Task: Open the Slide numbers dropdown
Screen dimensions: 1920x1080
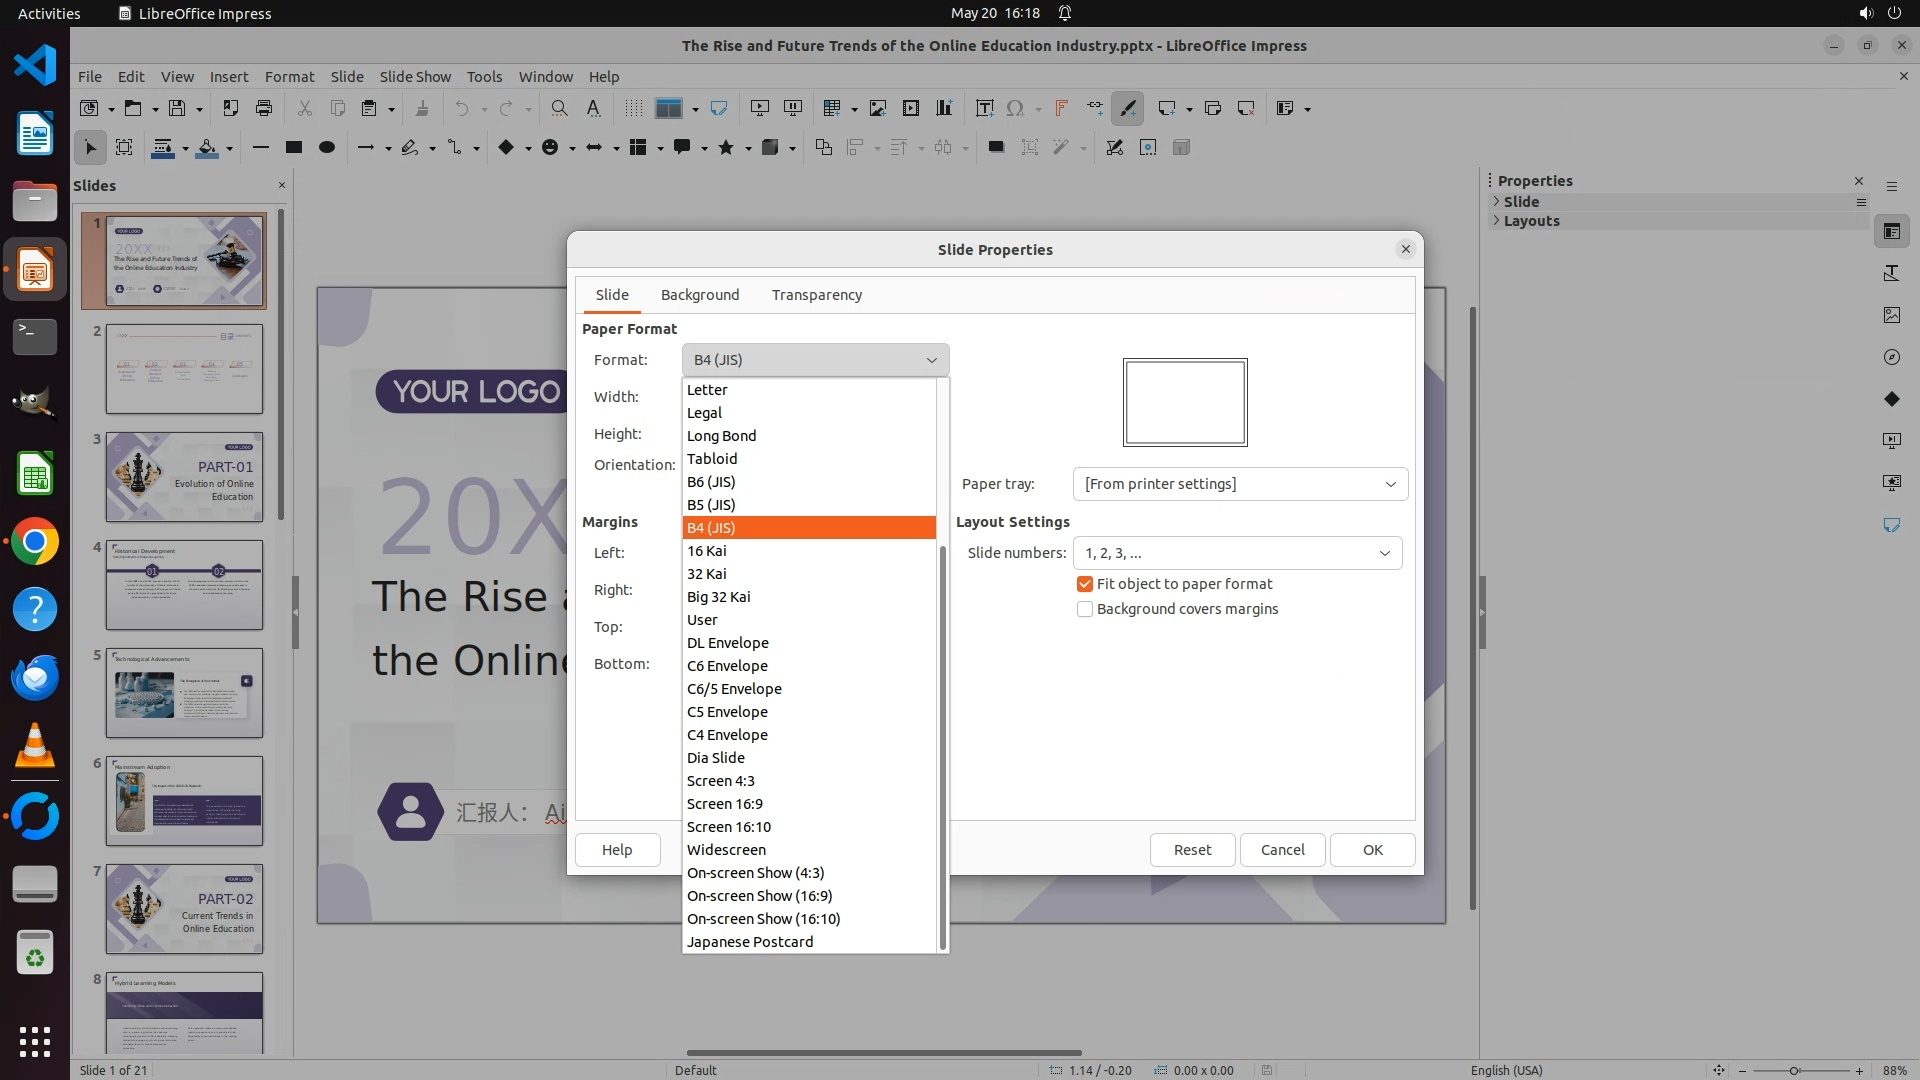Action: [1237, 553]
